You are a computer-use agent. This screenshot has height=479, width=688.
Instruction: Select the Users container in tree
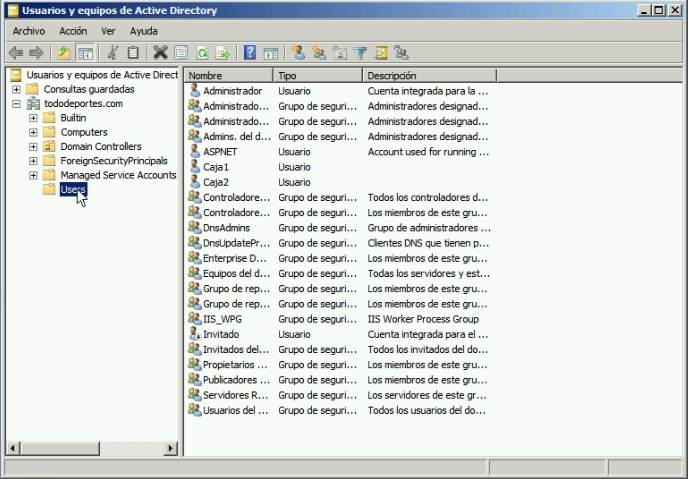click(73, 189)
